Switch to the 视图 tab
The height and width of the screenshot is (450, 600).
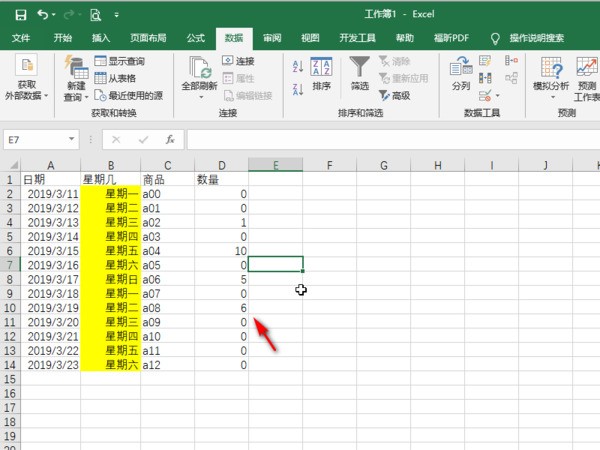310,38
